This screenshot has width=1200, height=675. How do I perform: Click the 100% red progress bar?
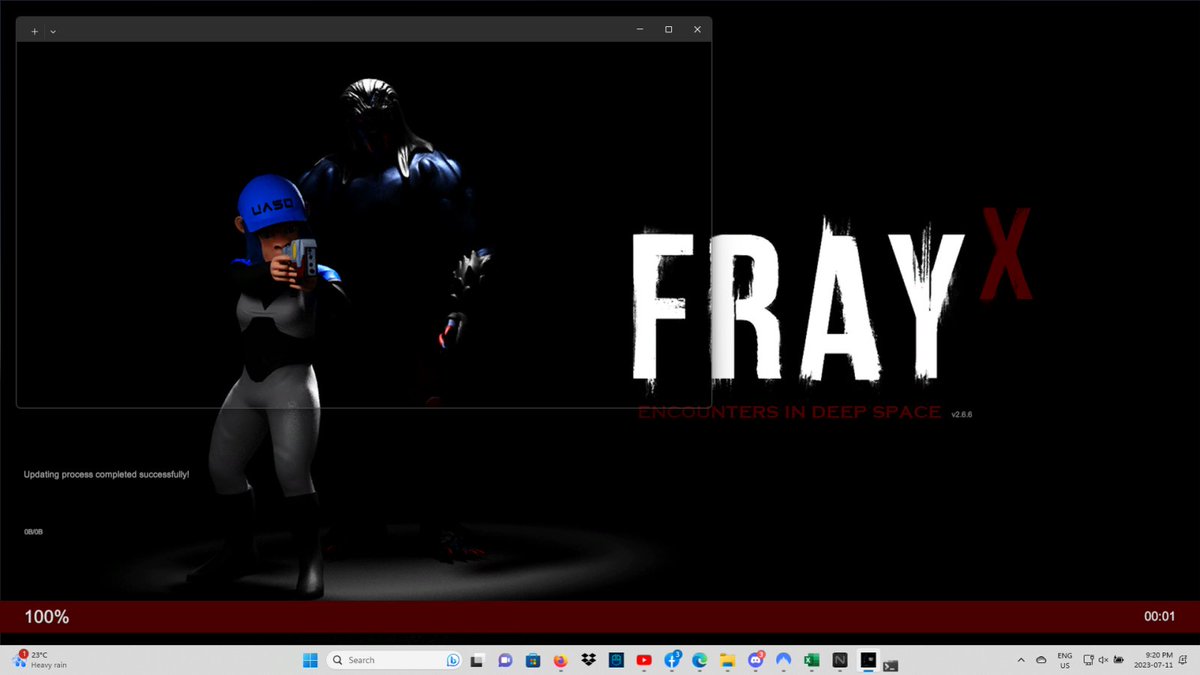[x=600, y=617]
